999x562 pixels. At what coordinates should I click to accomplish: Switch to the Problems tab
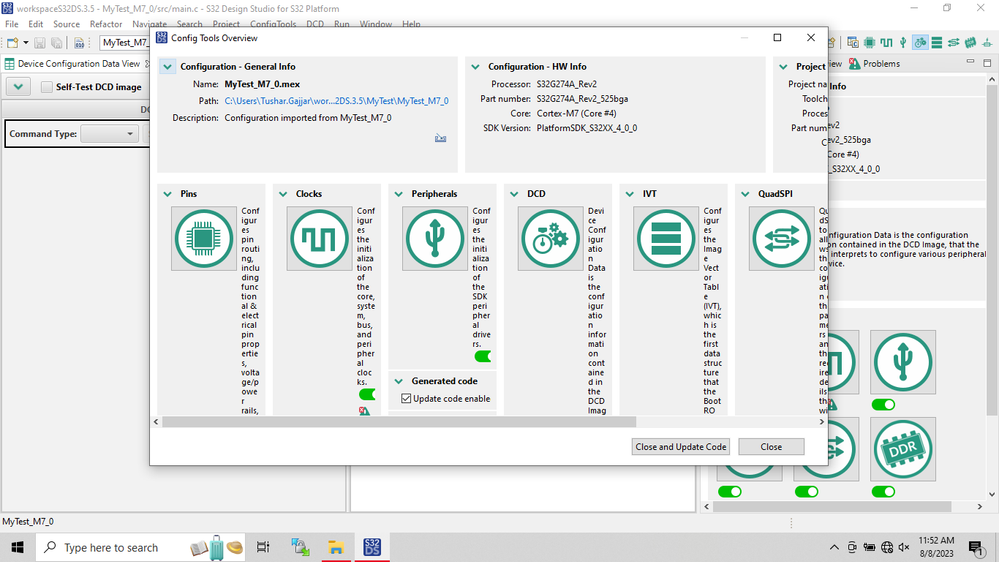pos(875,64)
